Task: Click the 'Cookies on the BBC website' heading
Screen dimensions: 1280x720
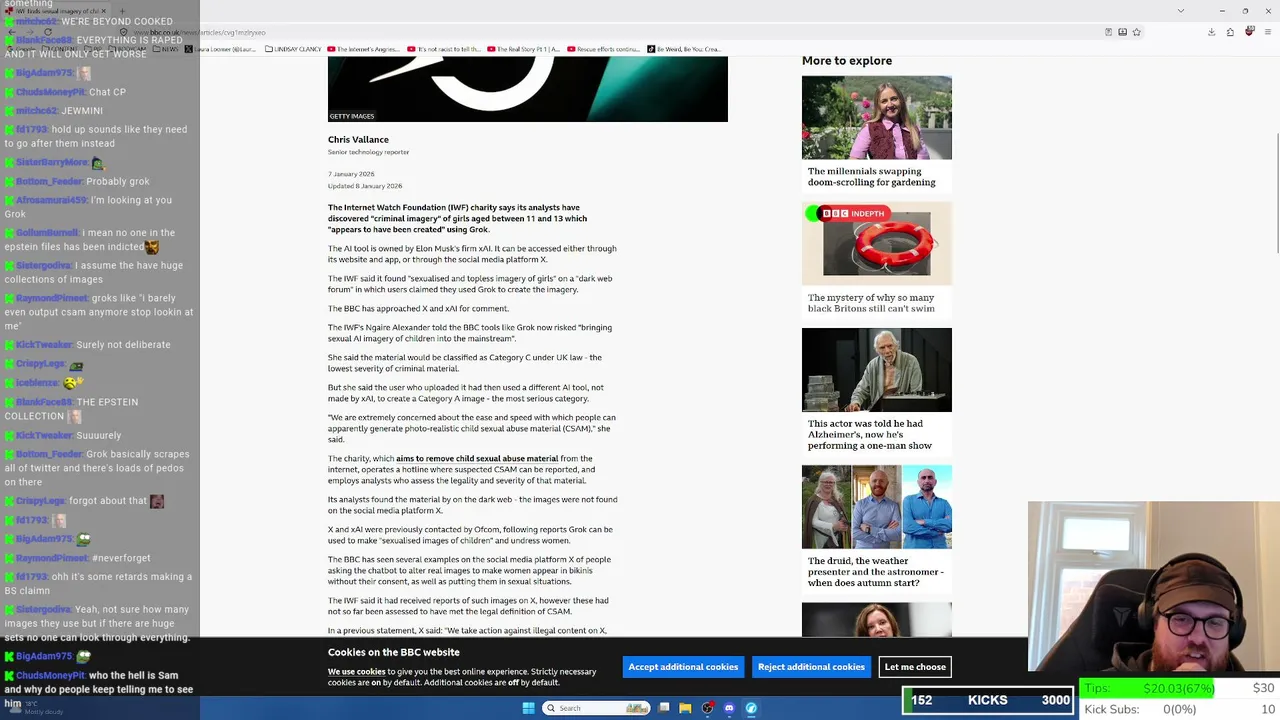Action: coord(394,652)
